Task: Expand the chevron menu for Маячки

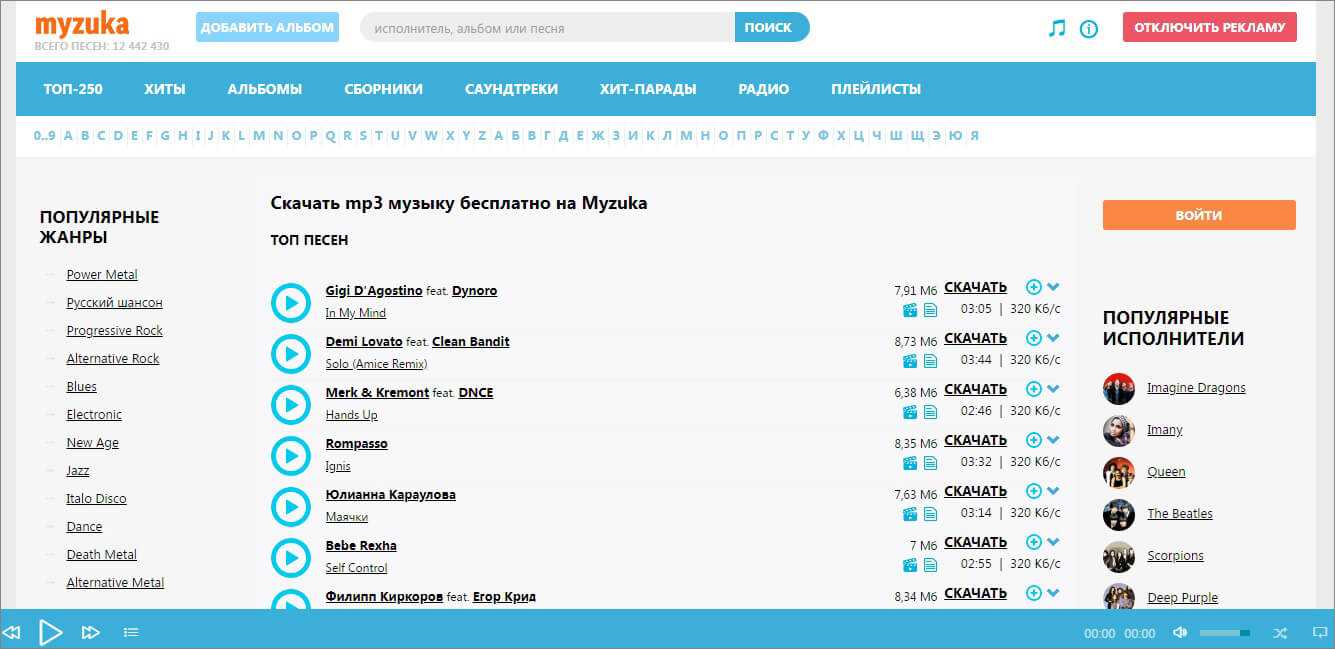Action: pyautogui.click(x=1053, y=491)
